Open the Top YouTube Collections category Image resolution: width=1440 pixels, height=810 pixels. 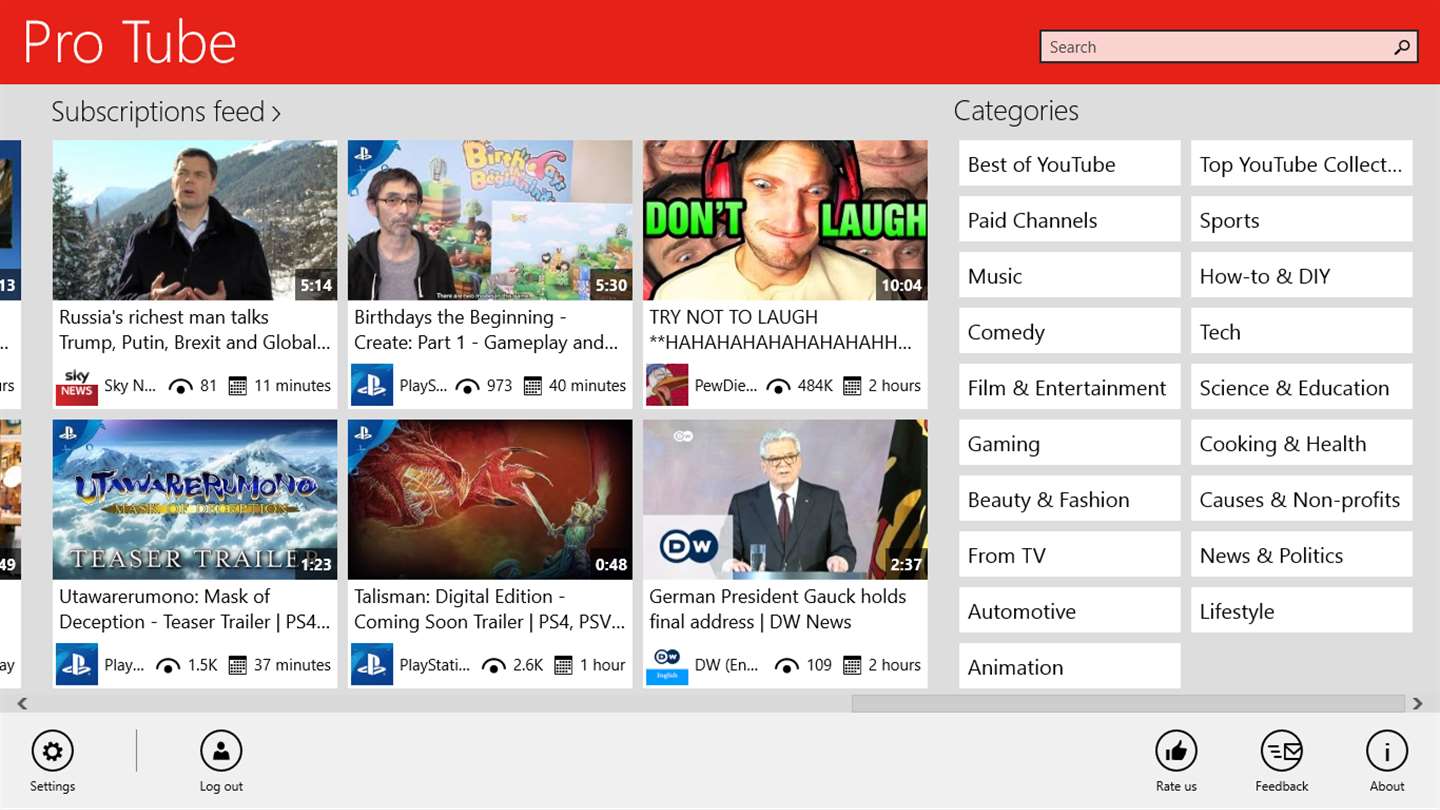coord(1302,163)
